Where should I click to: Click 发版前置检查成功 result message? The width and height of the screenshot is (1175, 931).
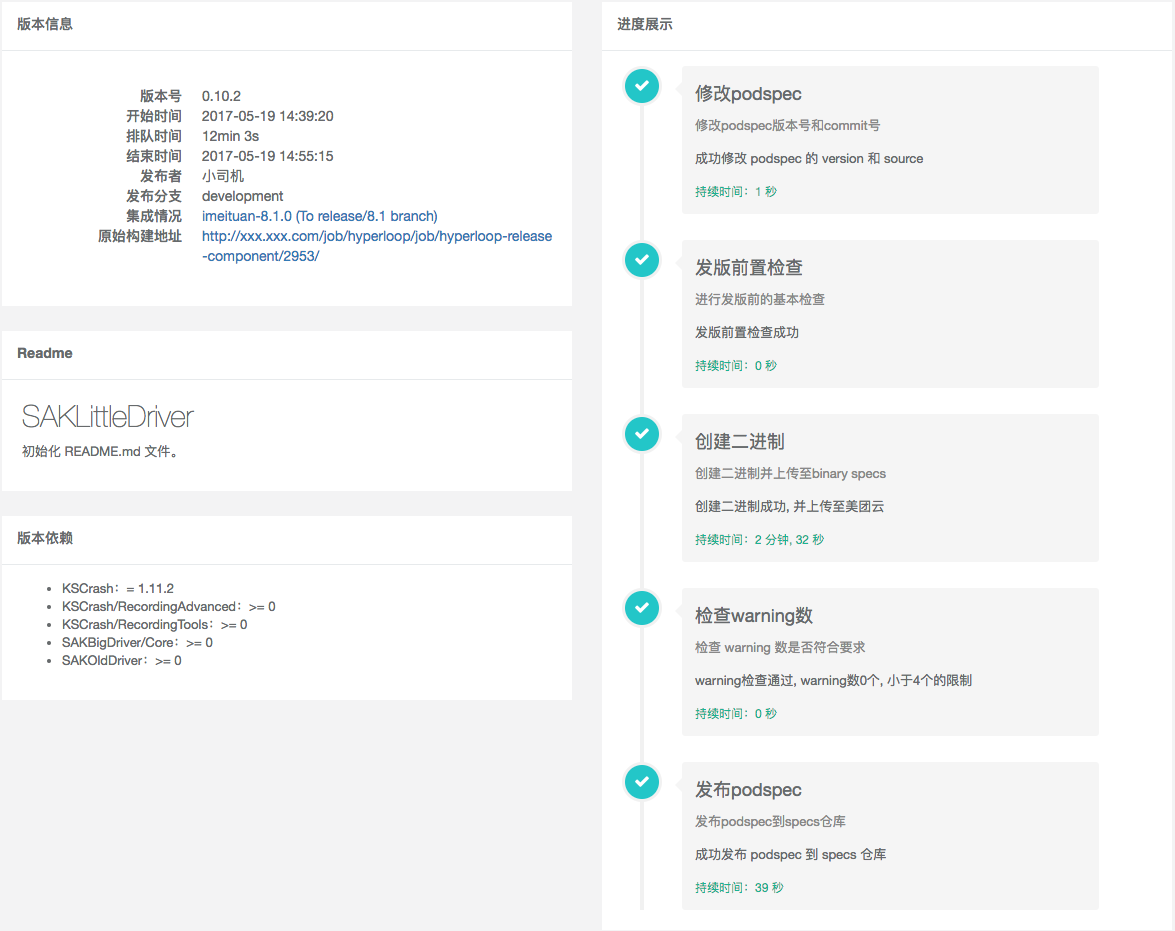746,333
